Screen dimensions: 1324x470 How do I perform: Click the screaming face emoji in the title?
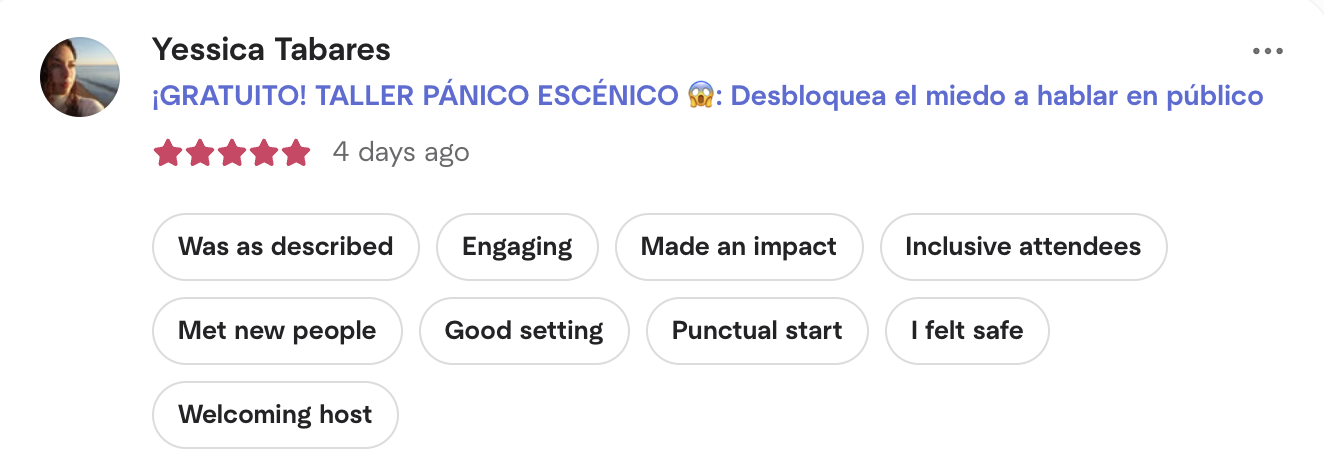701,96
